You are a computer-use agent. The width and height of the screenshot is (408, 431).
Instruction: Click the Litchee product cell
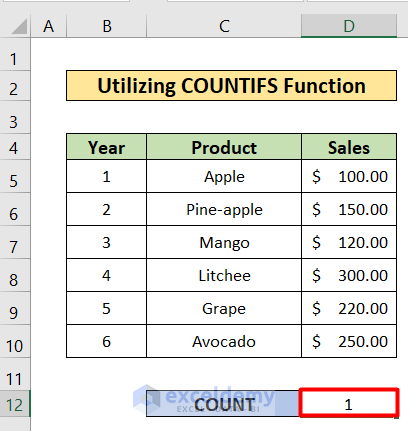coord(224,275)
